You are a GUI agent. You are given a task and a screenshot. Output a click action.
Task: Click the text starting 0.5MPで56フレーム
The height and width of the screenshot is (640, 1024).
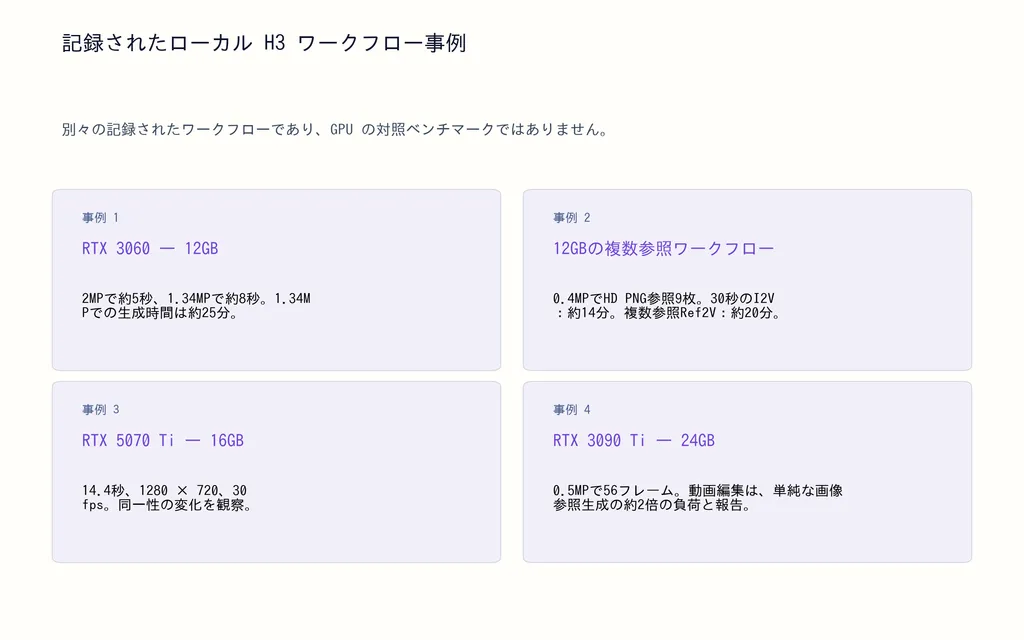coord(698,498)
